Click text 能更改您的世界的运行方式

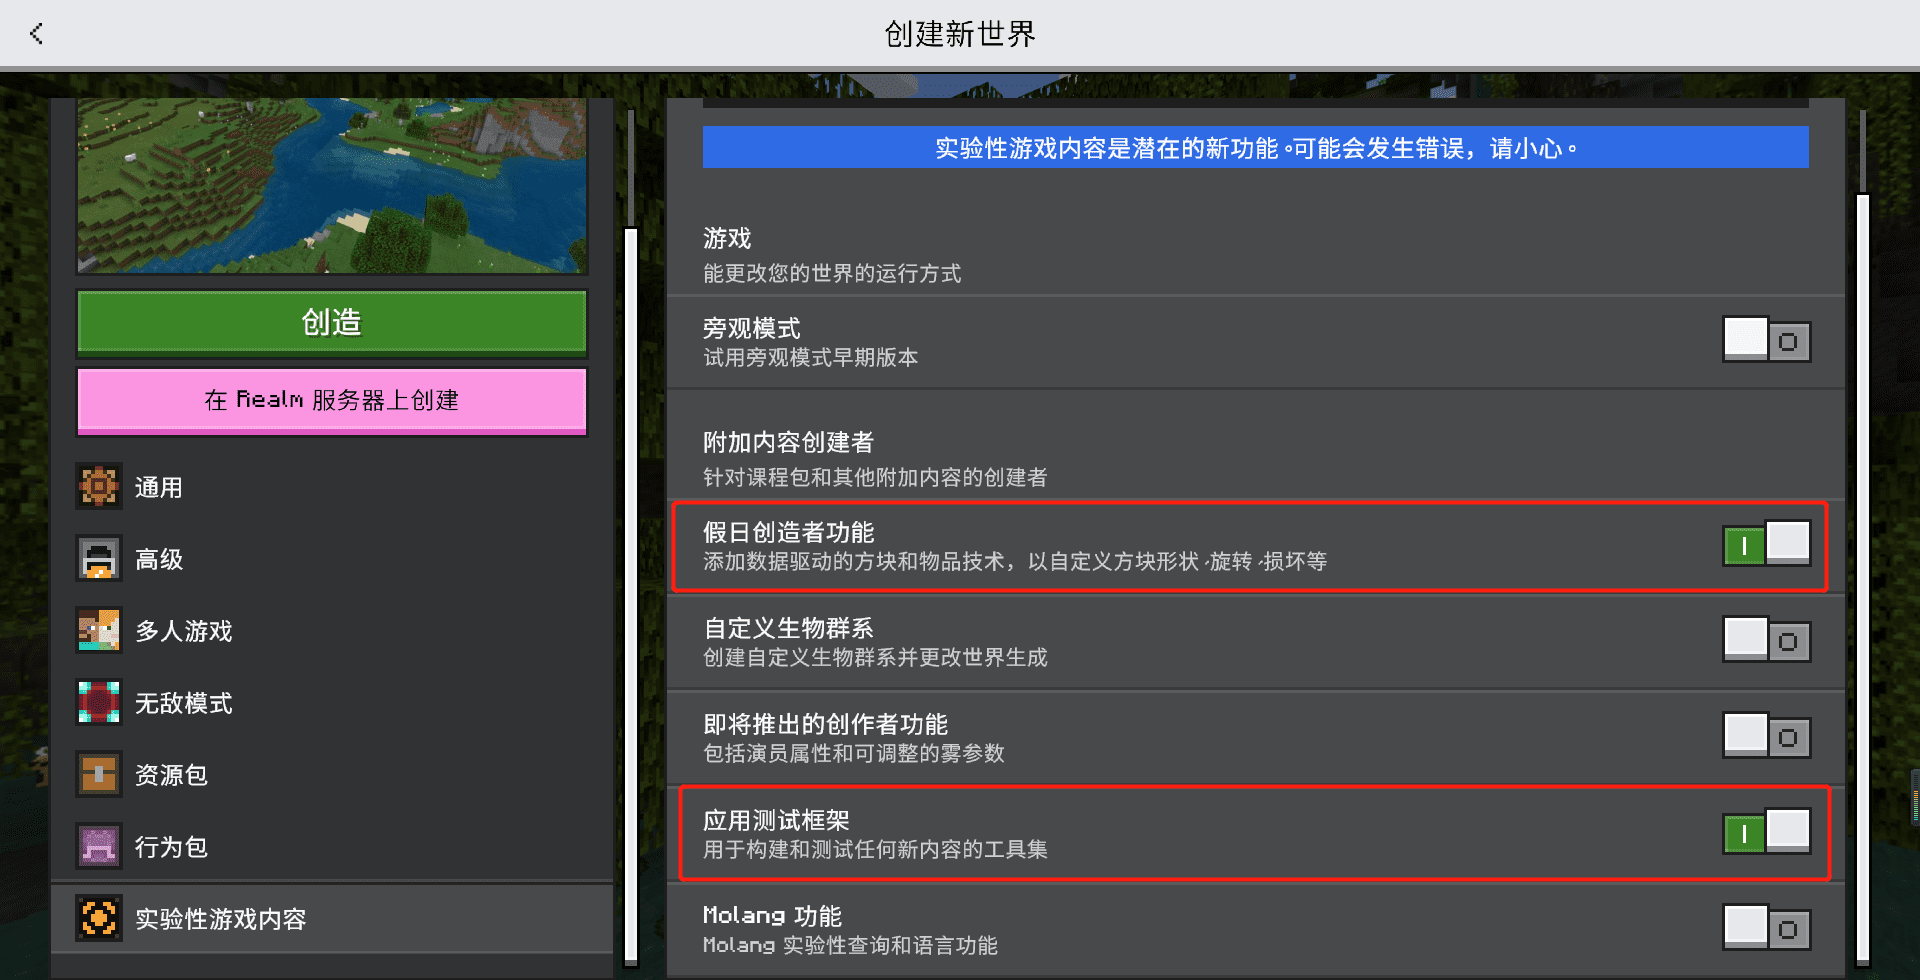pos(832,273)
